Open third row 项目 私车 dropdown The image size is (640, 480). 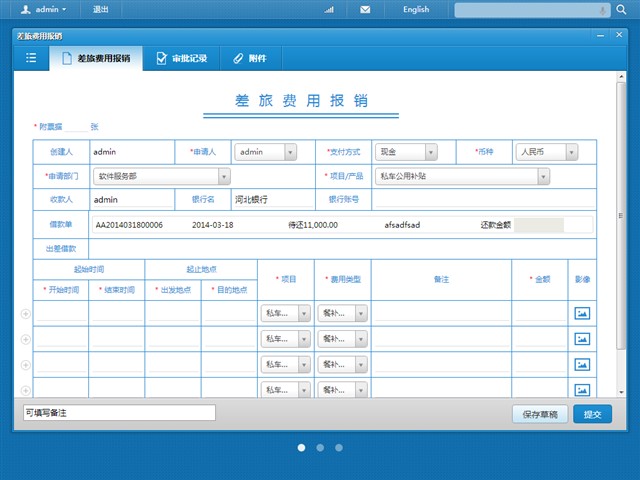coord(286,364)
